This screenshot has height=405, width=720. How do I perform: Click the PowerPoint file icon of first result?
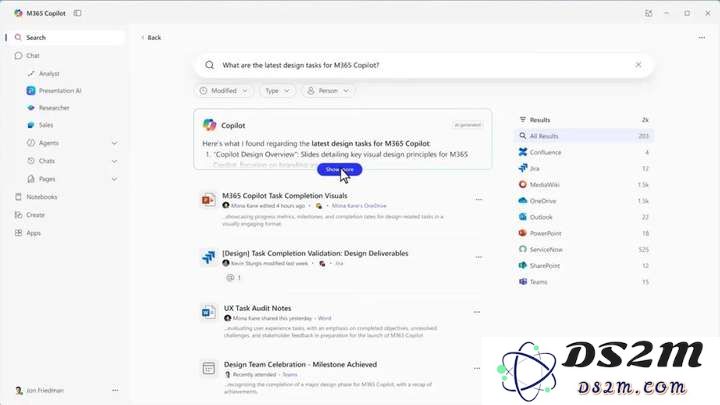208,200
